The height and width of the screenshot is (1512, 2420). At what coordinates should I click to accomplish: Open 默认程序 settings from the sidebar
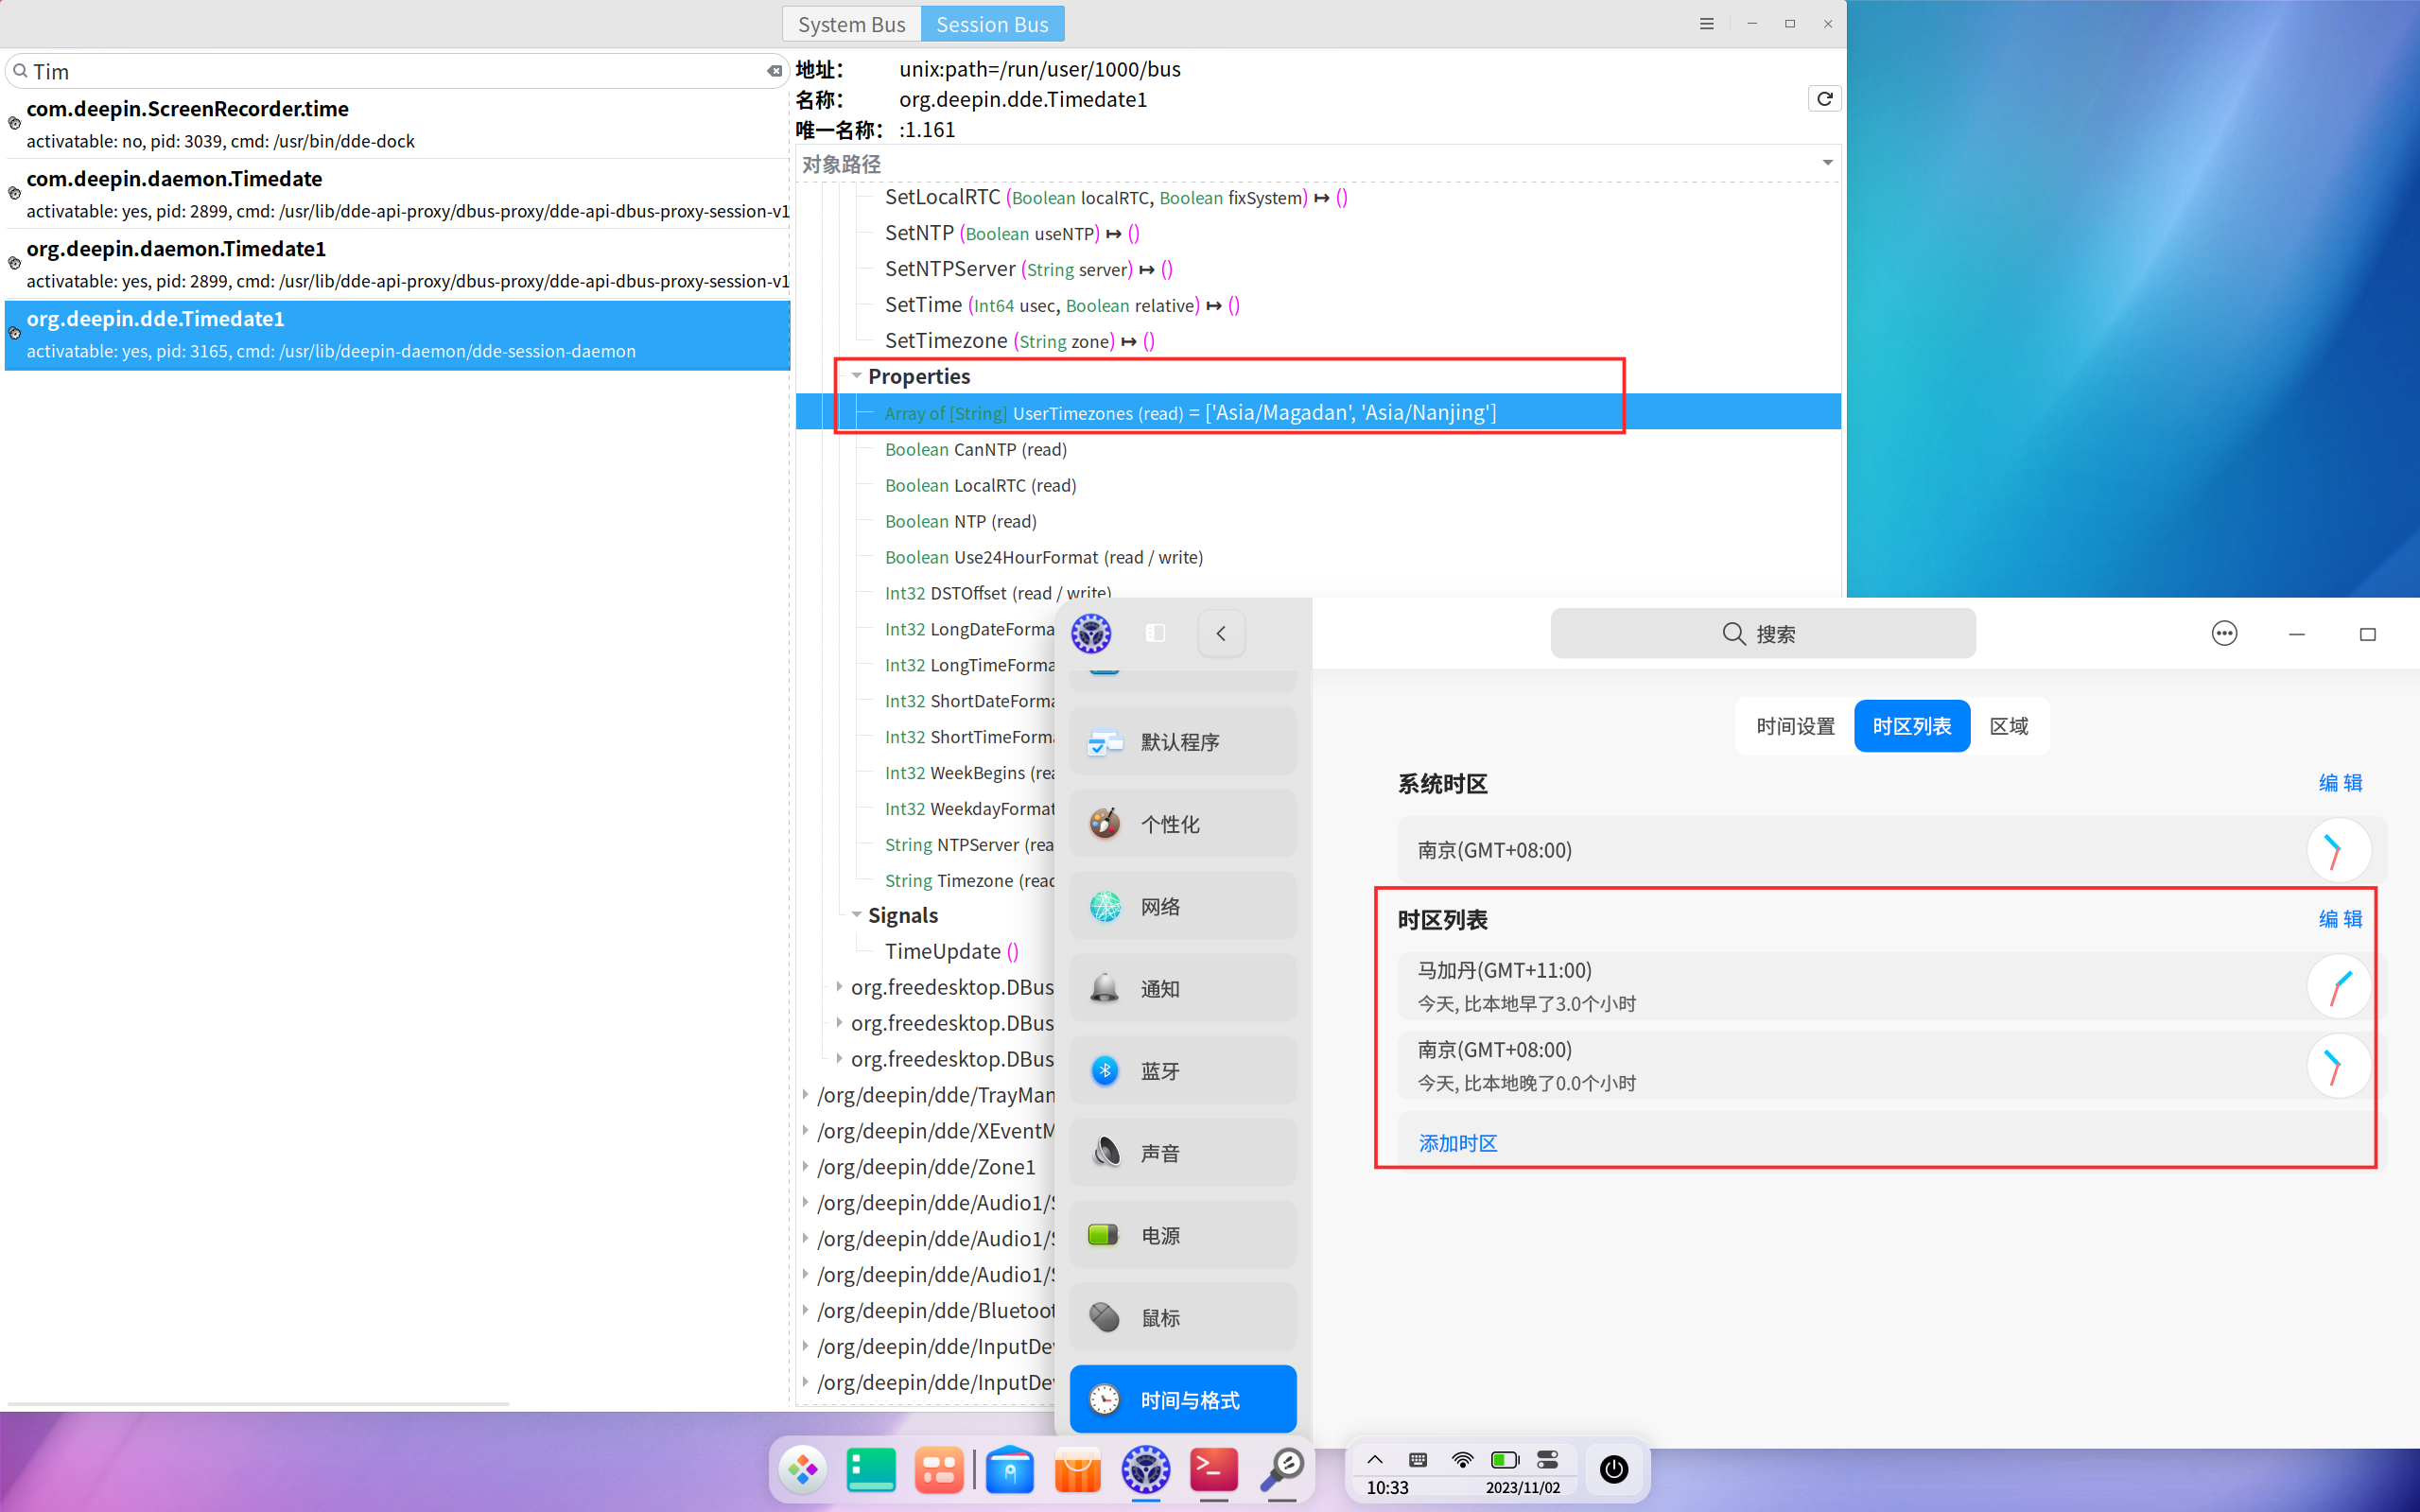click(x=1178, y=741)
